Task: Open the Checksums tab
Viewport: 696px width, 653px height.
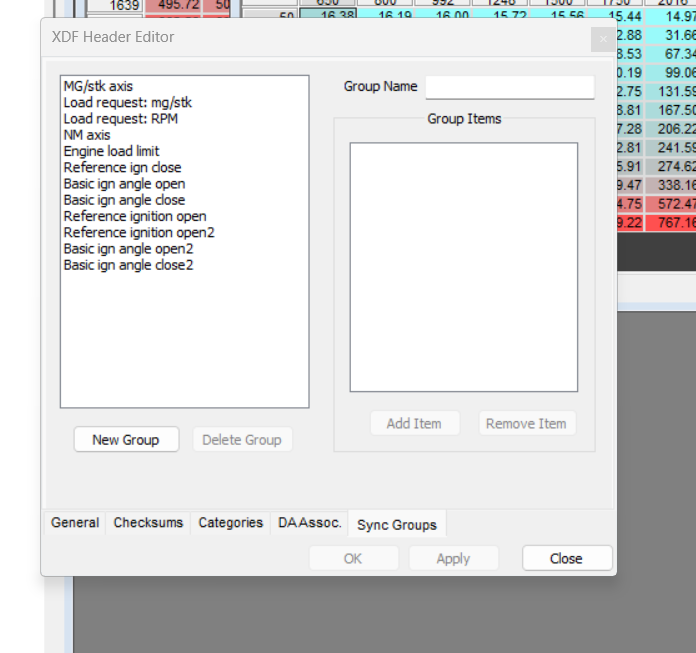Action: tap(148, 523)
